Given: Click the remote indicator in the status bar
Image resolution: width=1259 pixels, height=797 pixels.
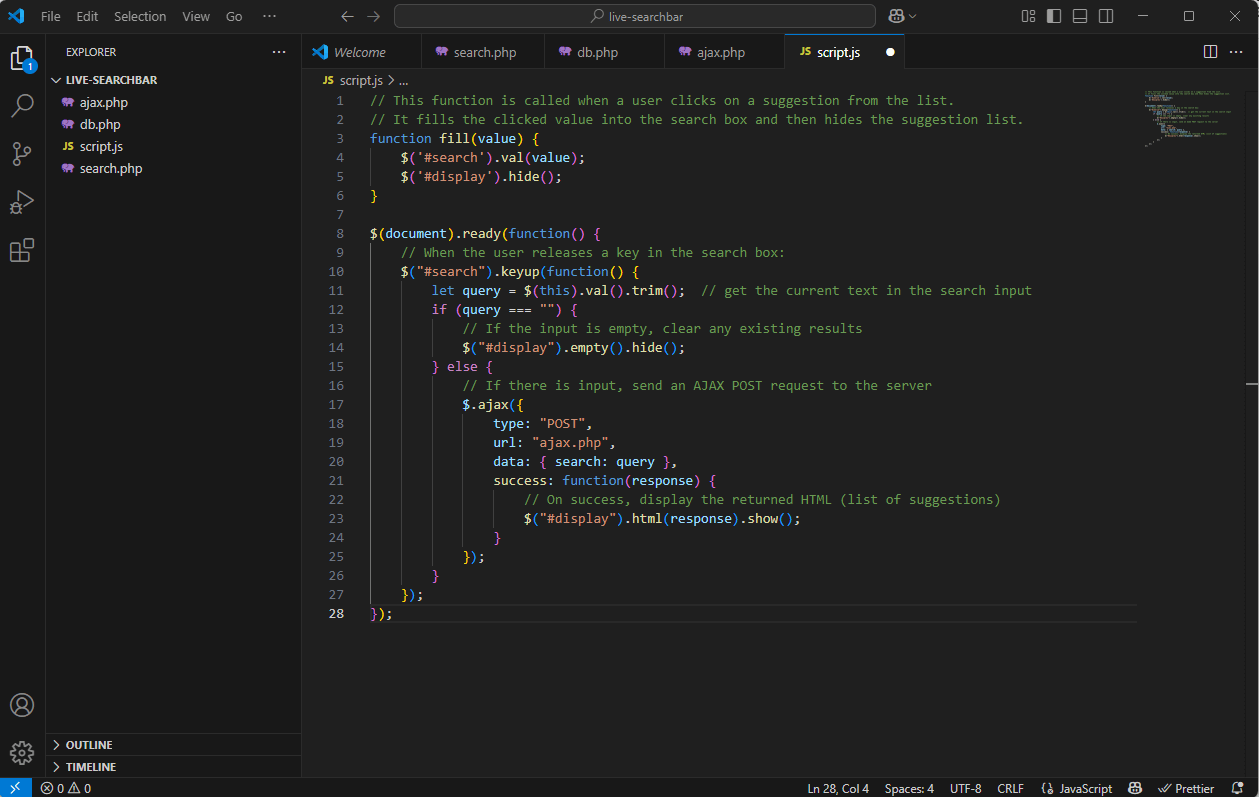Looking at the screenshot, I should coord(14,788).
